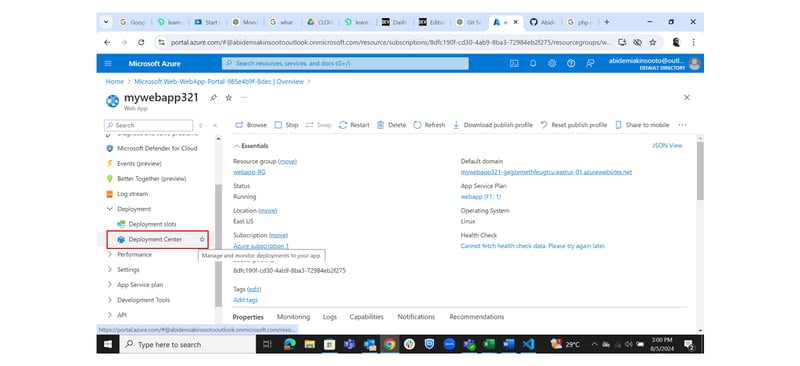Click the Home breadcrumb
This screenshot has height=366, width=800.
(x=115, y=82)
